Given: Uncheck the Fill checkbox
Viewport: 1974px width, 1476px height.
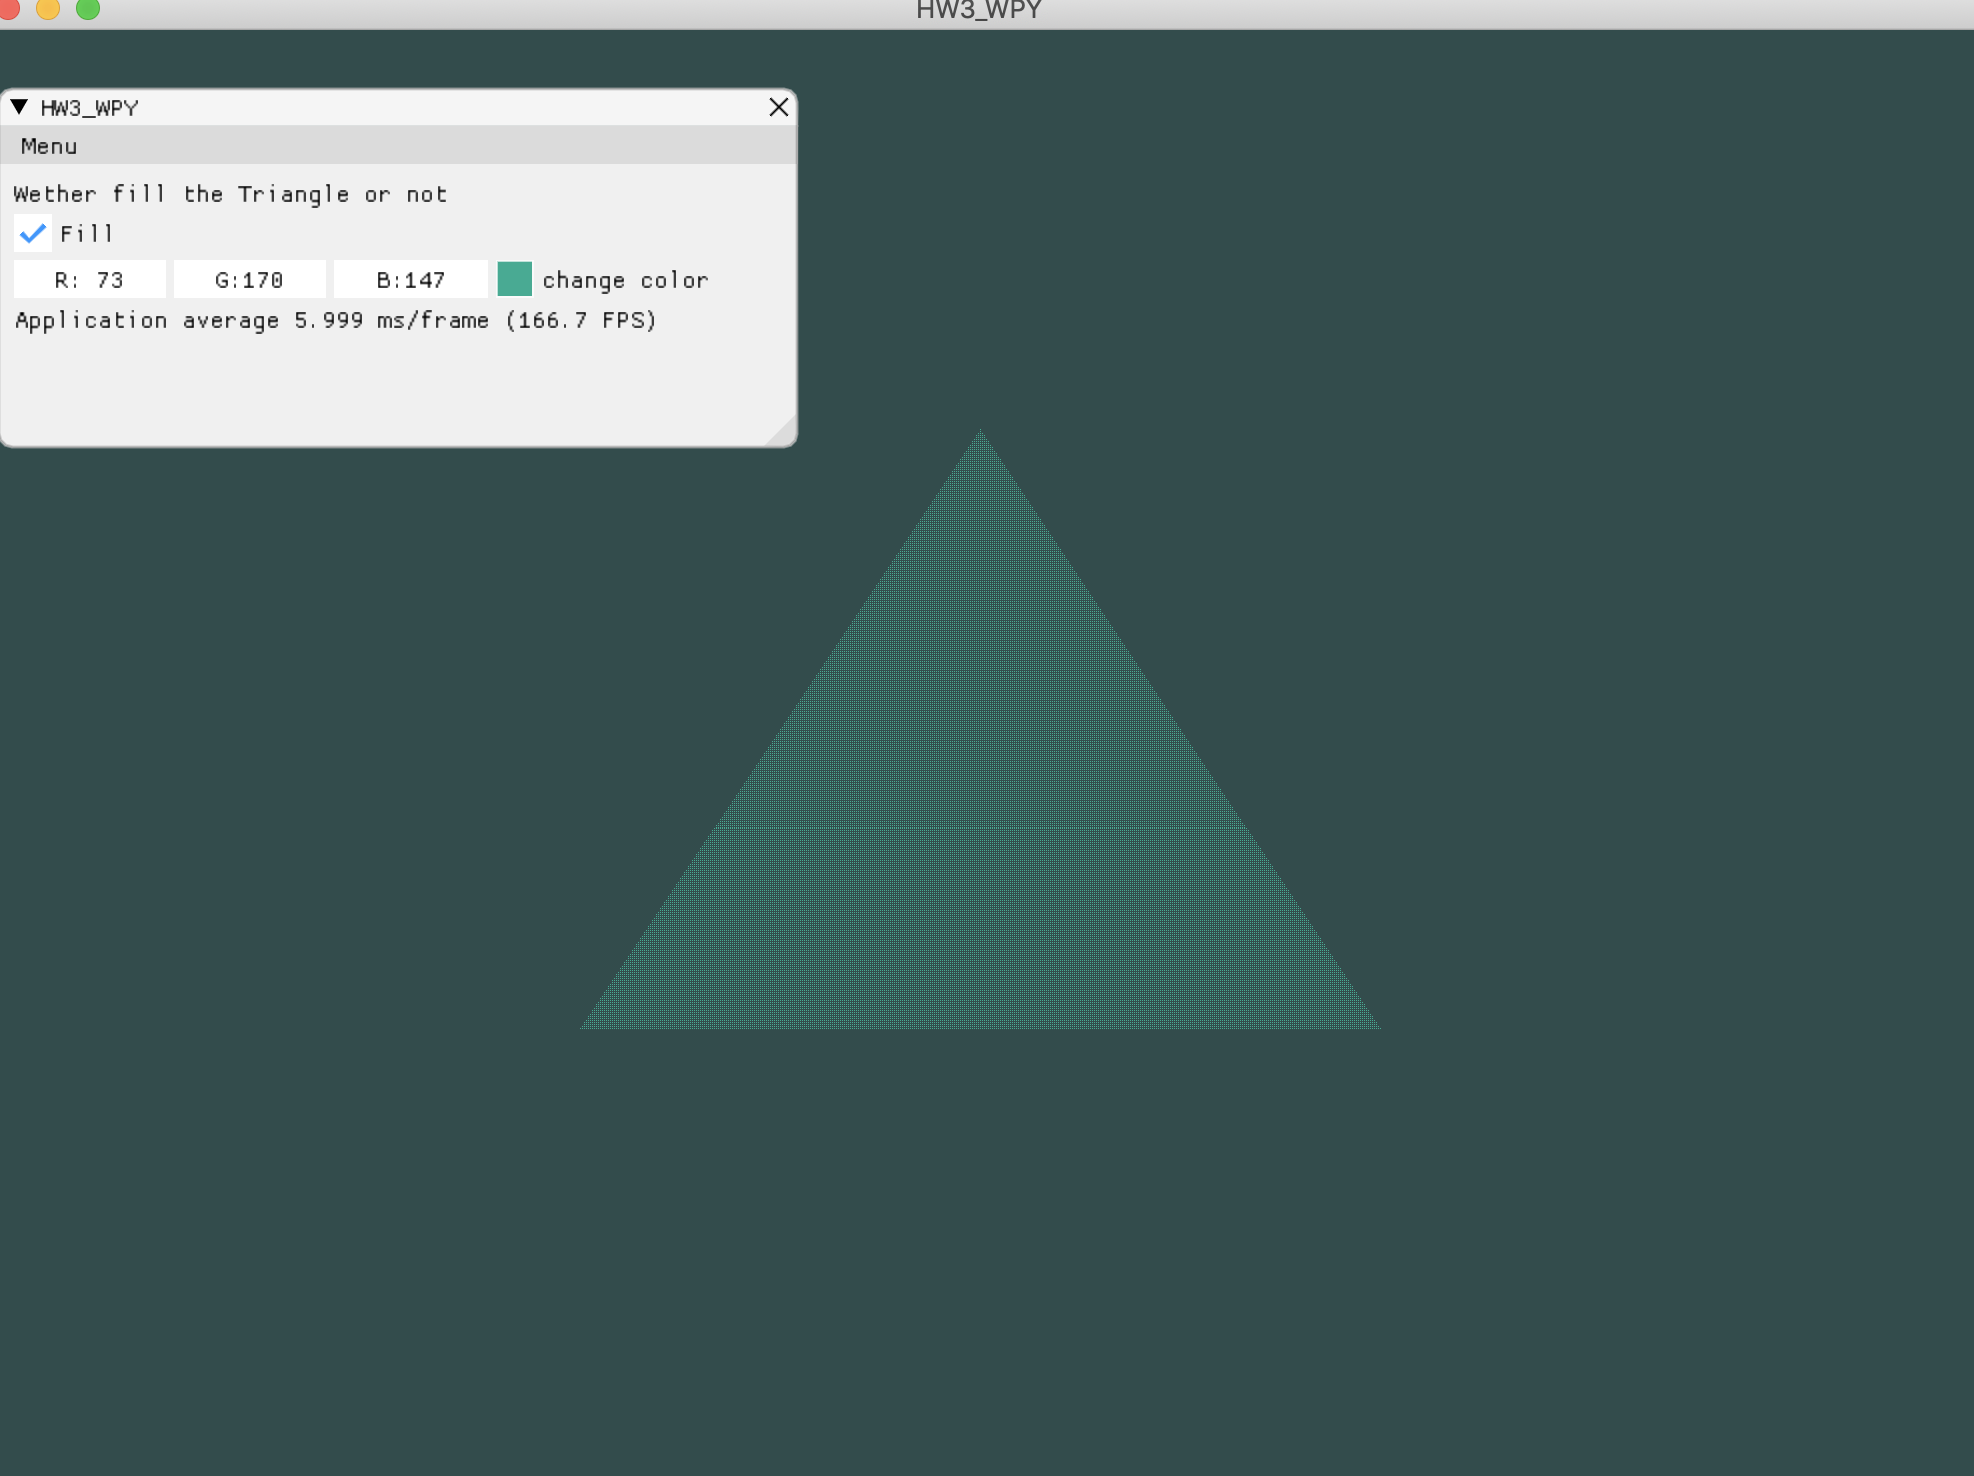Looking at the screenshot, I should coord(33,233).
